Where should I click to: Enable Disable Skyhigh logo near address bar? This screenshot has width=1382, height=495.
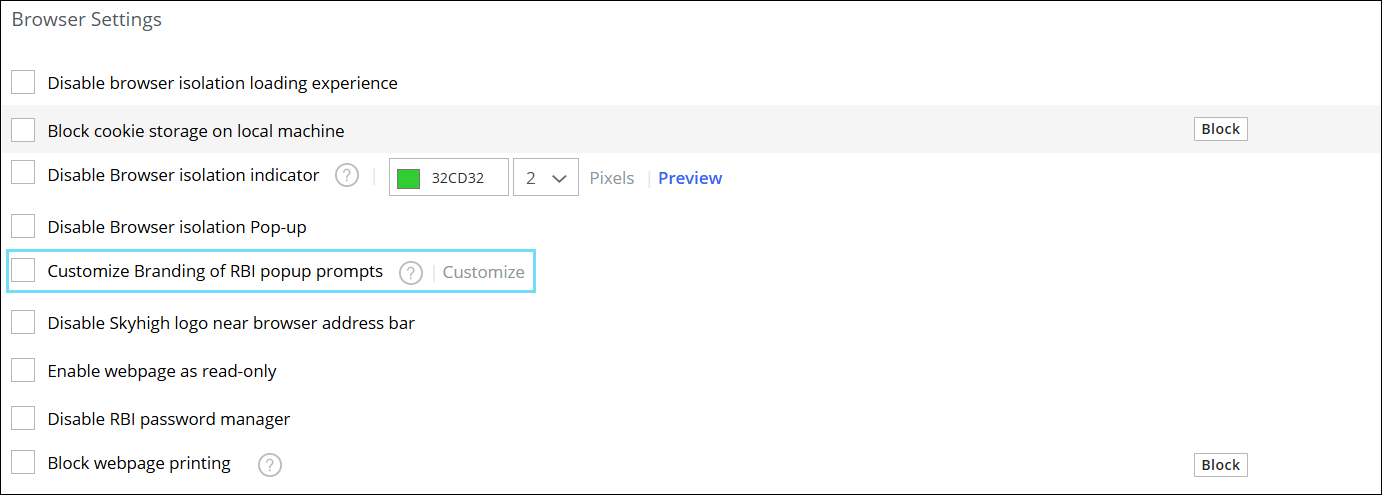click(x=23, y=323)
